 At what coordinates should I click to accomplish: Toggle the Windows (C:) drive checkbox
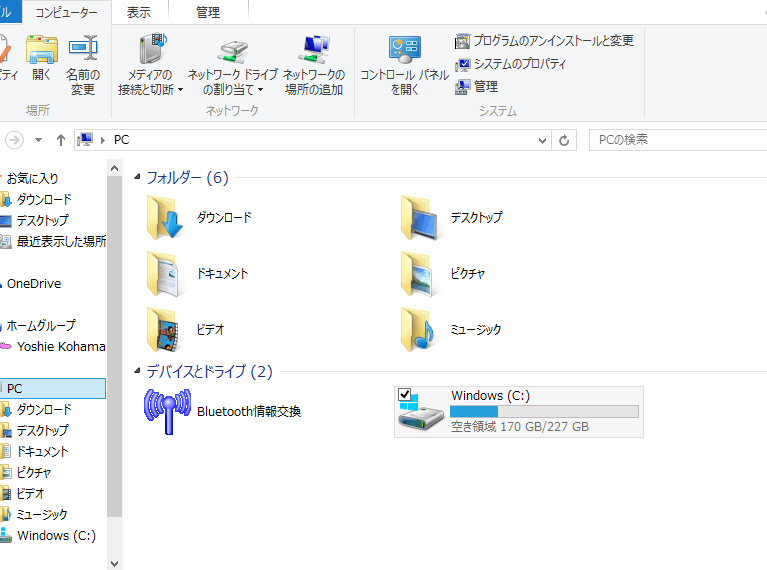(405, 395)
